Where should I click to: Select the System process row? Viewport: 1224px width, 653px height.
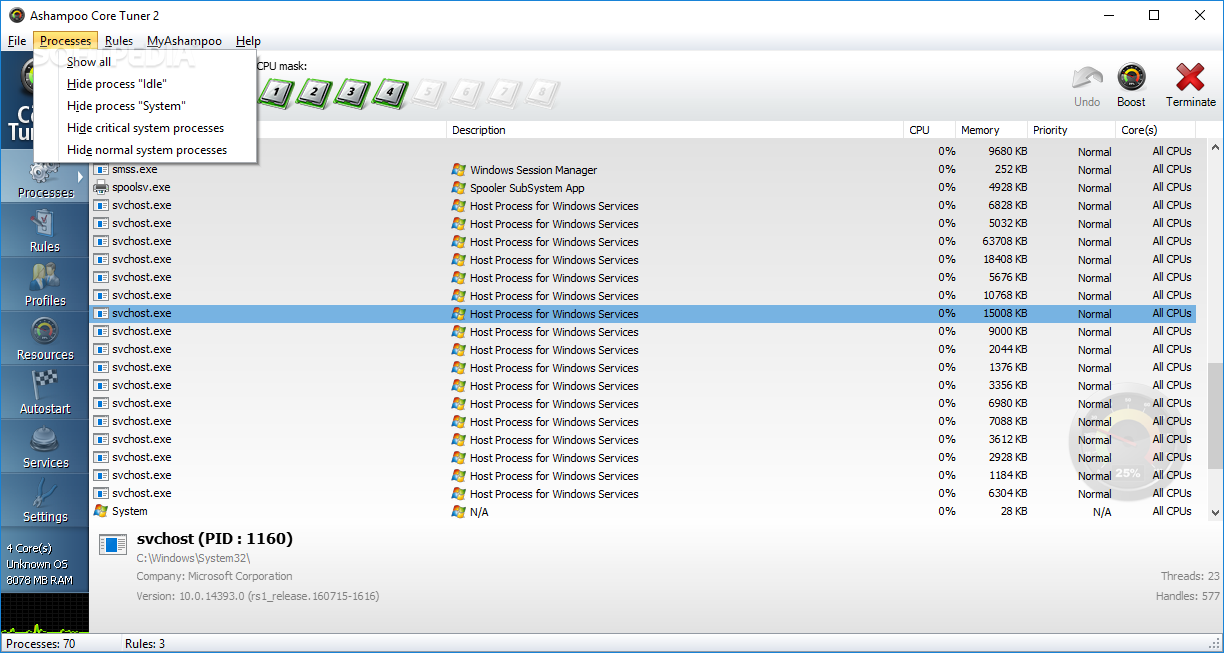pyautogui.click(x=643, y=512)
